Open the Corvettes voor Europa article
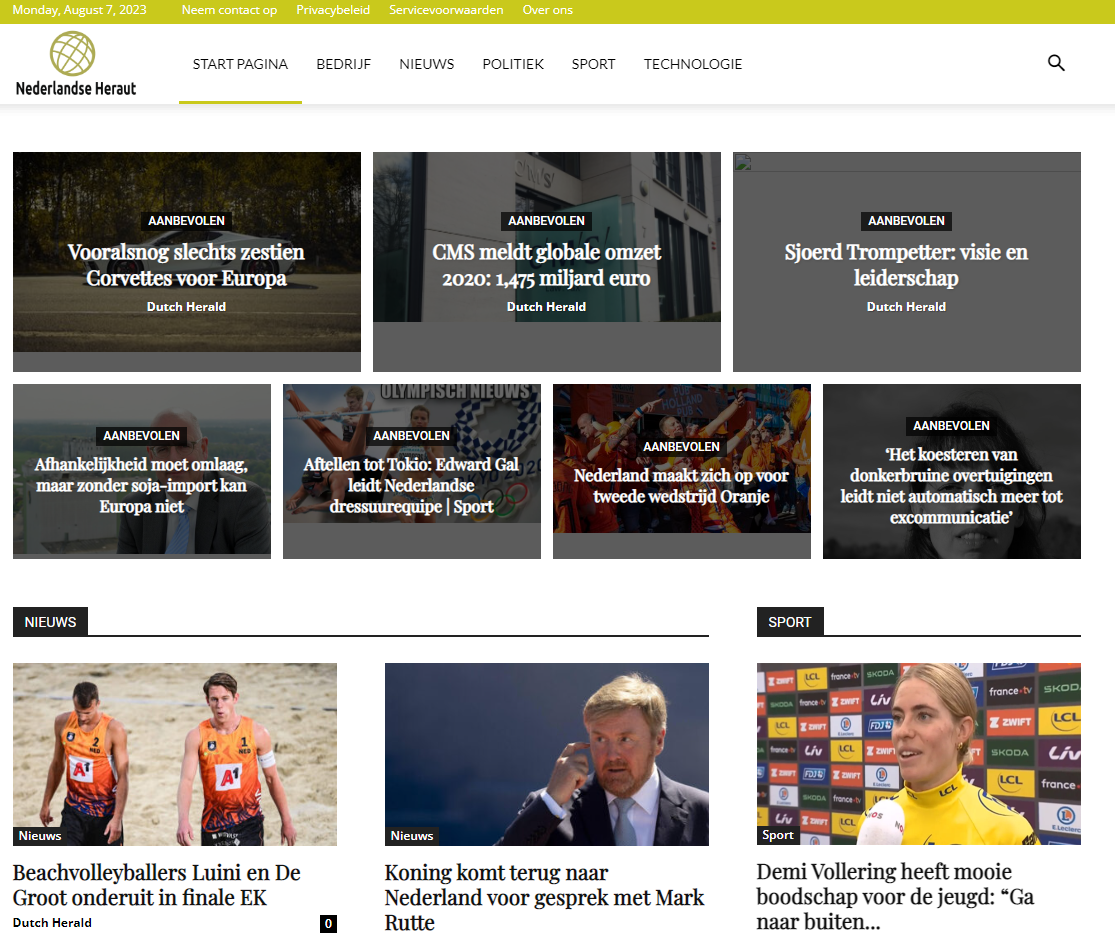 (186, 265)
